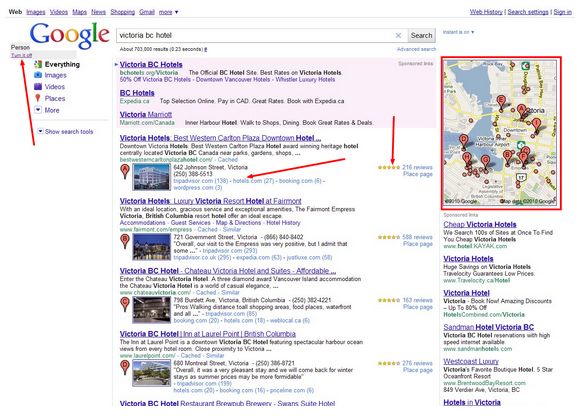580x418 pixels.
Task: Open Maps in the top navigation bar
Action: pos(80,12)
